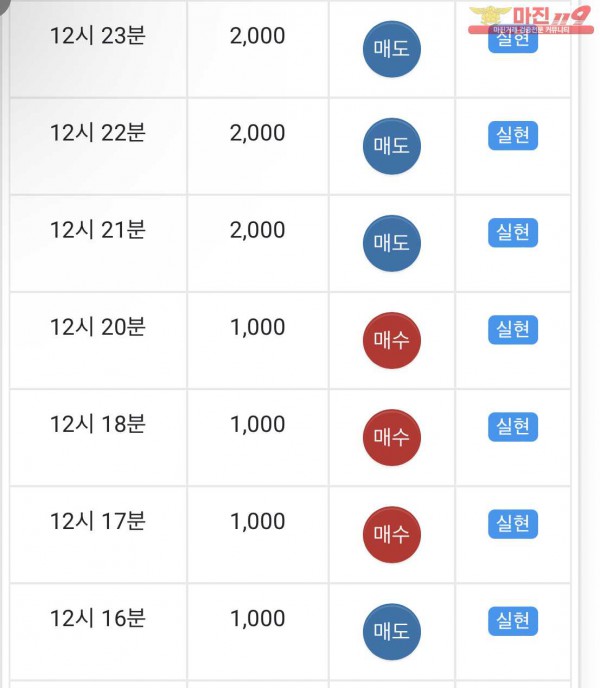Click the red 매수 circle at 12시 20분
This screenshot has width=600, height=688.
tap(391, 340)
